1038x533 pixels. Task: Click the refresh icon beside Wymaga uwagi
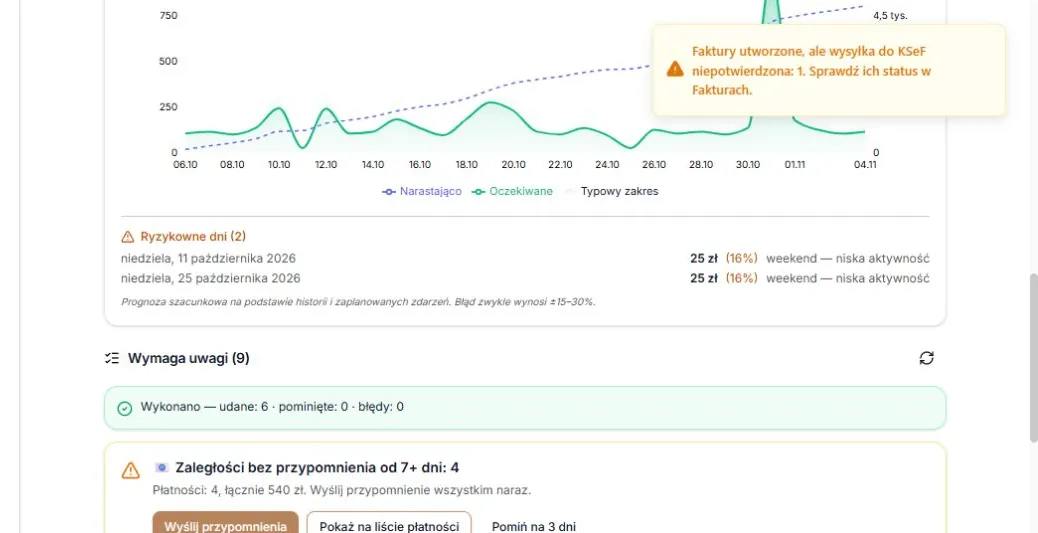(x=926, y=358)
